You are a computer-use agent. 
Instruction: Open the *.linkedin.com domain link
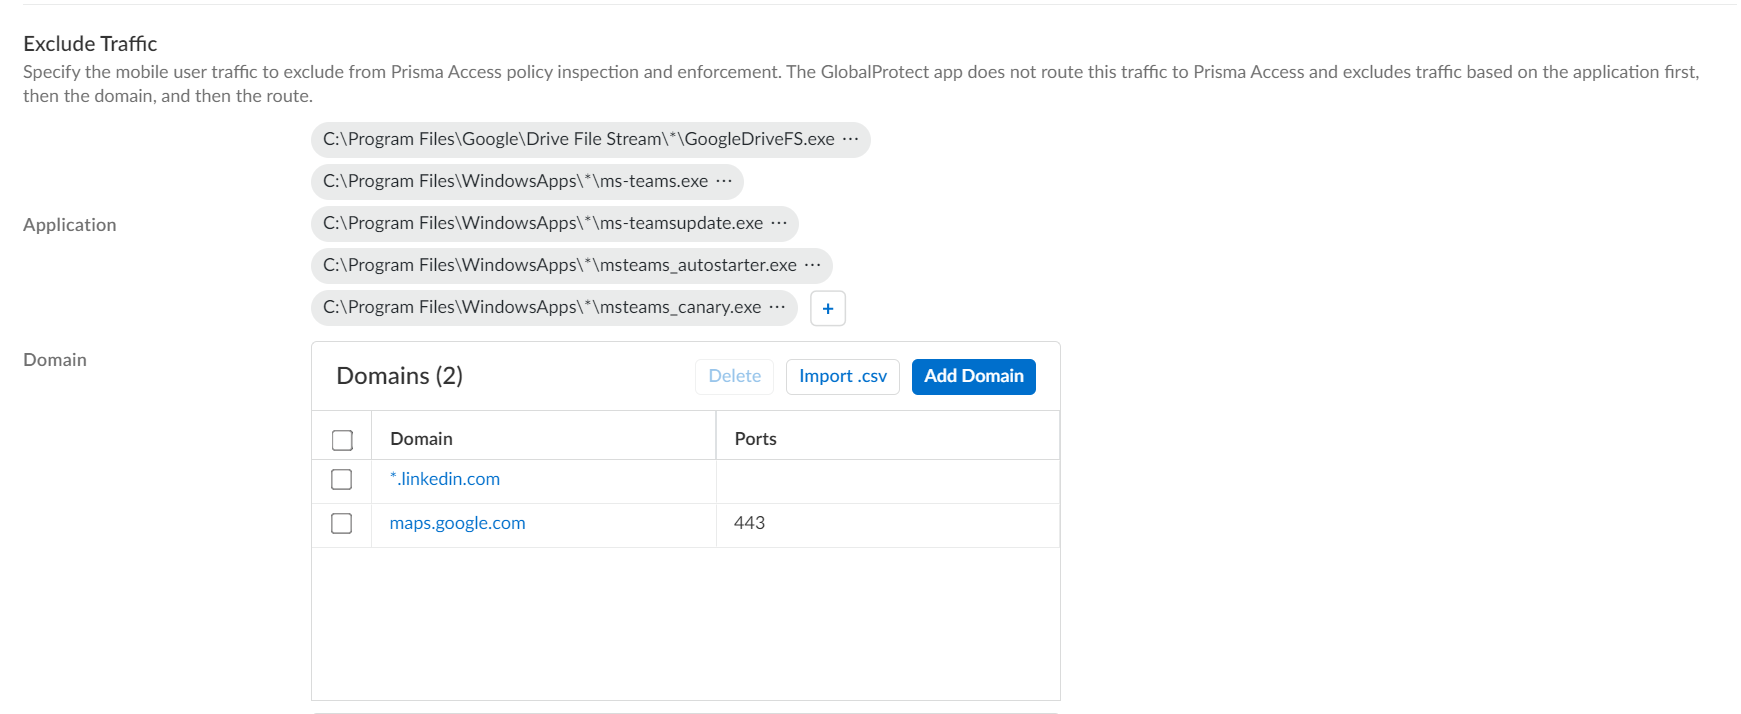click(445, 480)
